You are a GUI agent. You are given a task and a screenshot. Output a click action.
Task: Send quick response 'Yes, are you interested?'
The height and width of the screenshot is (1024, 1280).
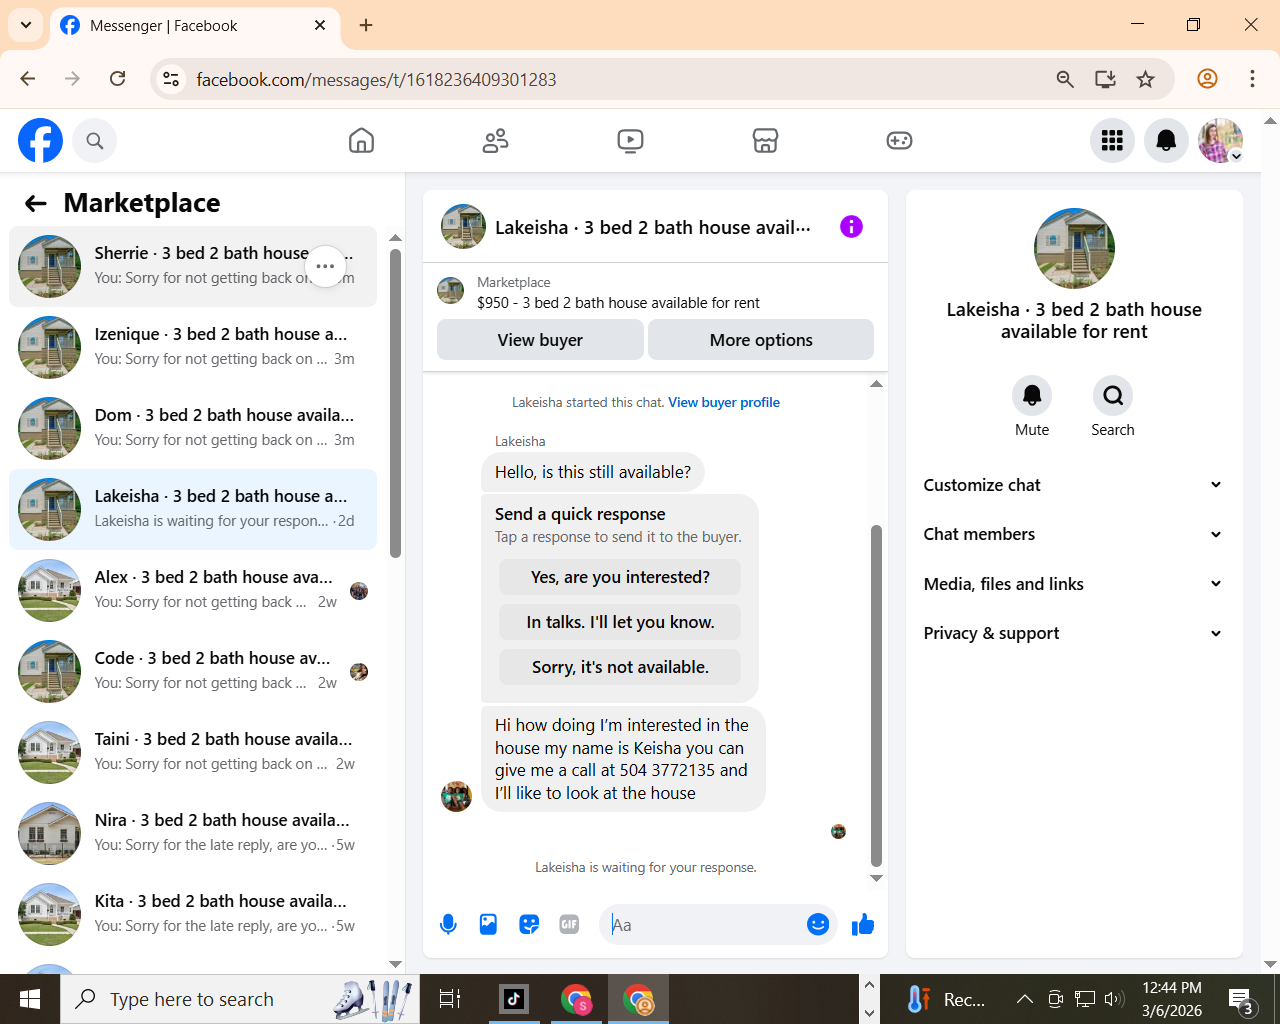point(620,577)
